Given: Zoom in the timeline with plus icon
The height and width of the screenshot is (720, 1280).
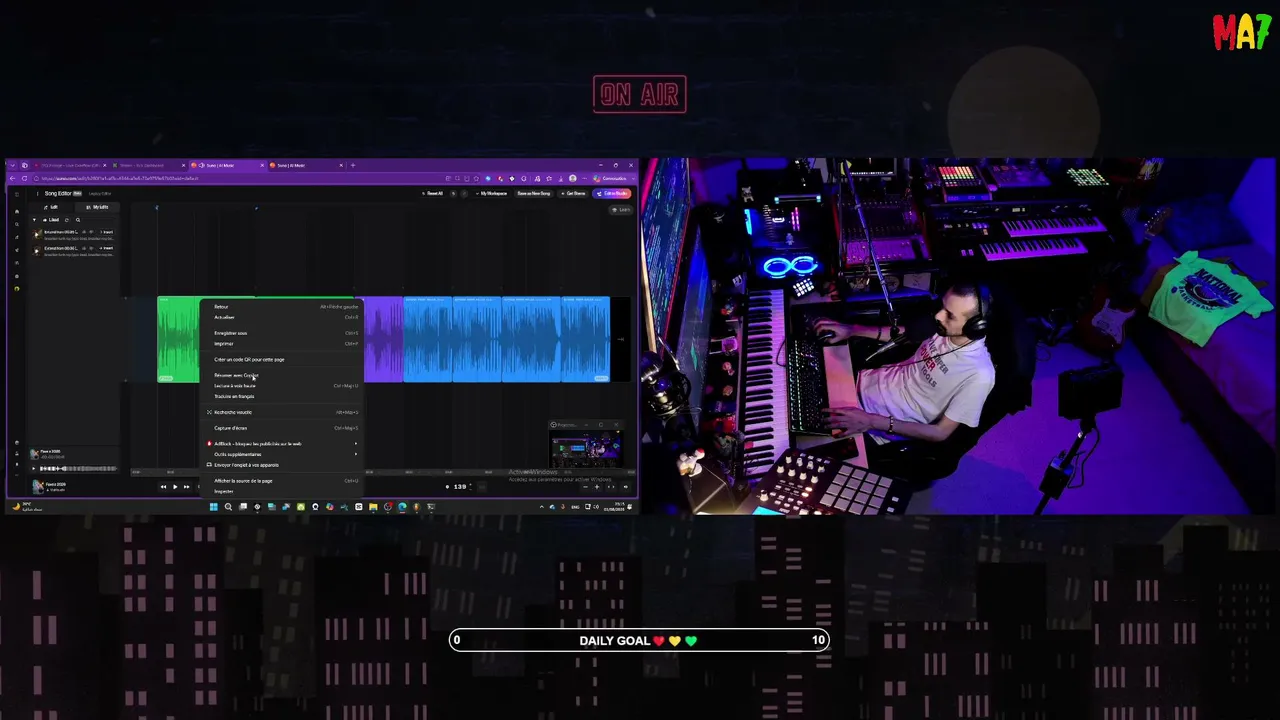Looking at the screenshot, I should [597, 487].
